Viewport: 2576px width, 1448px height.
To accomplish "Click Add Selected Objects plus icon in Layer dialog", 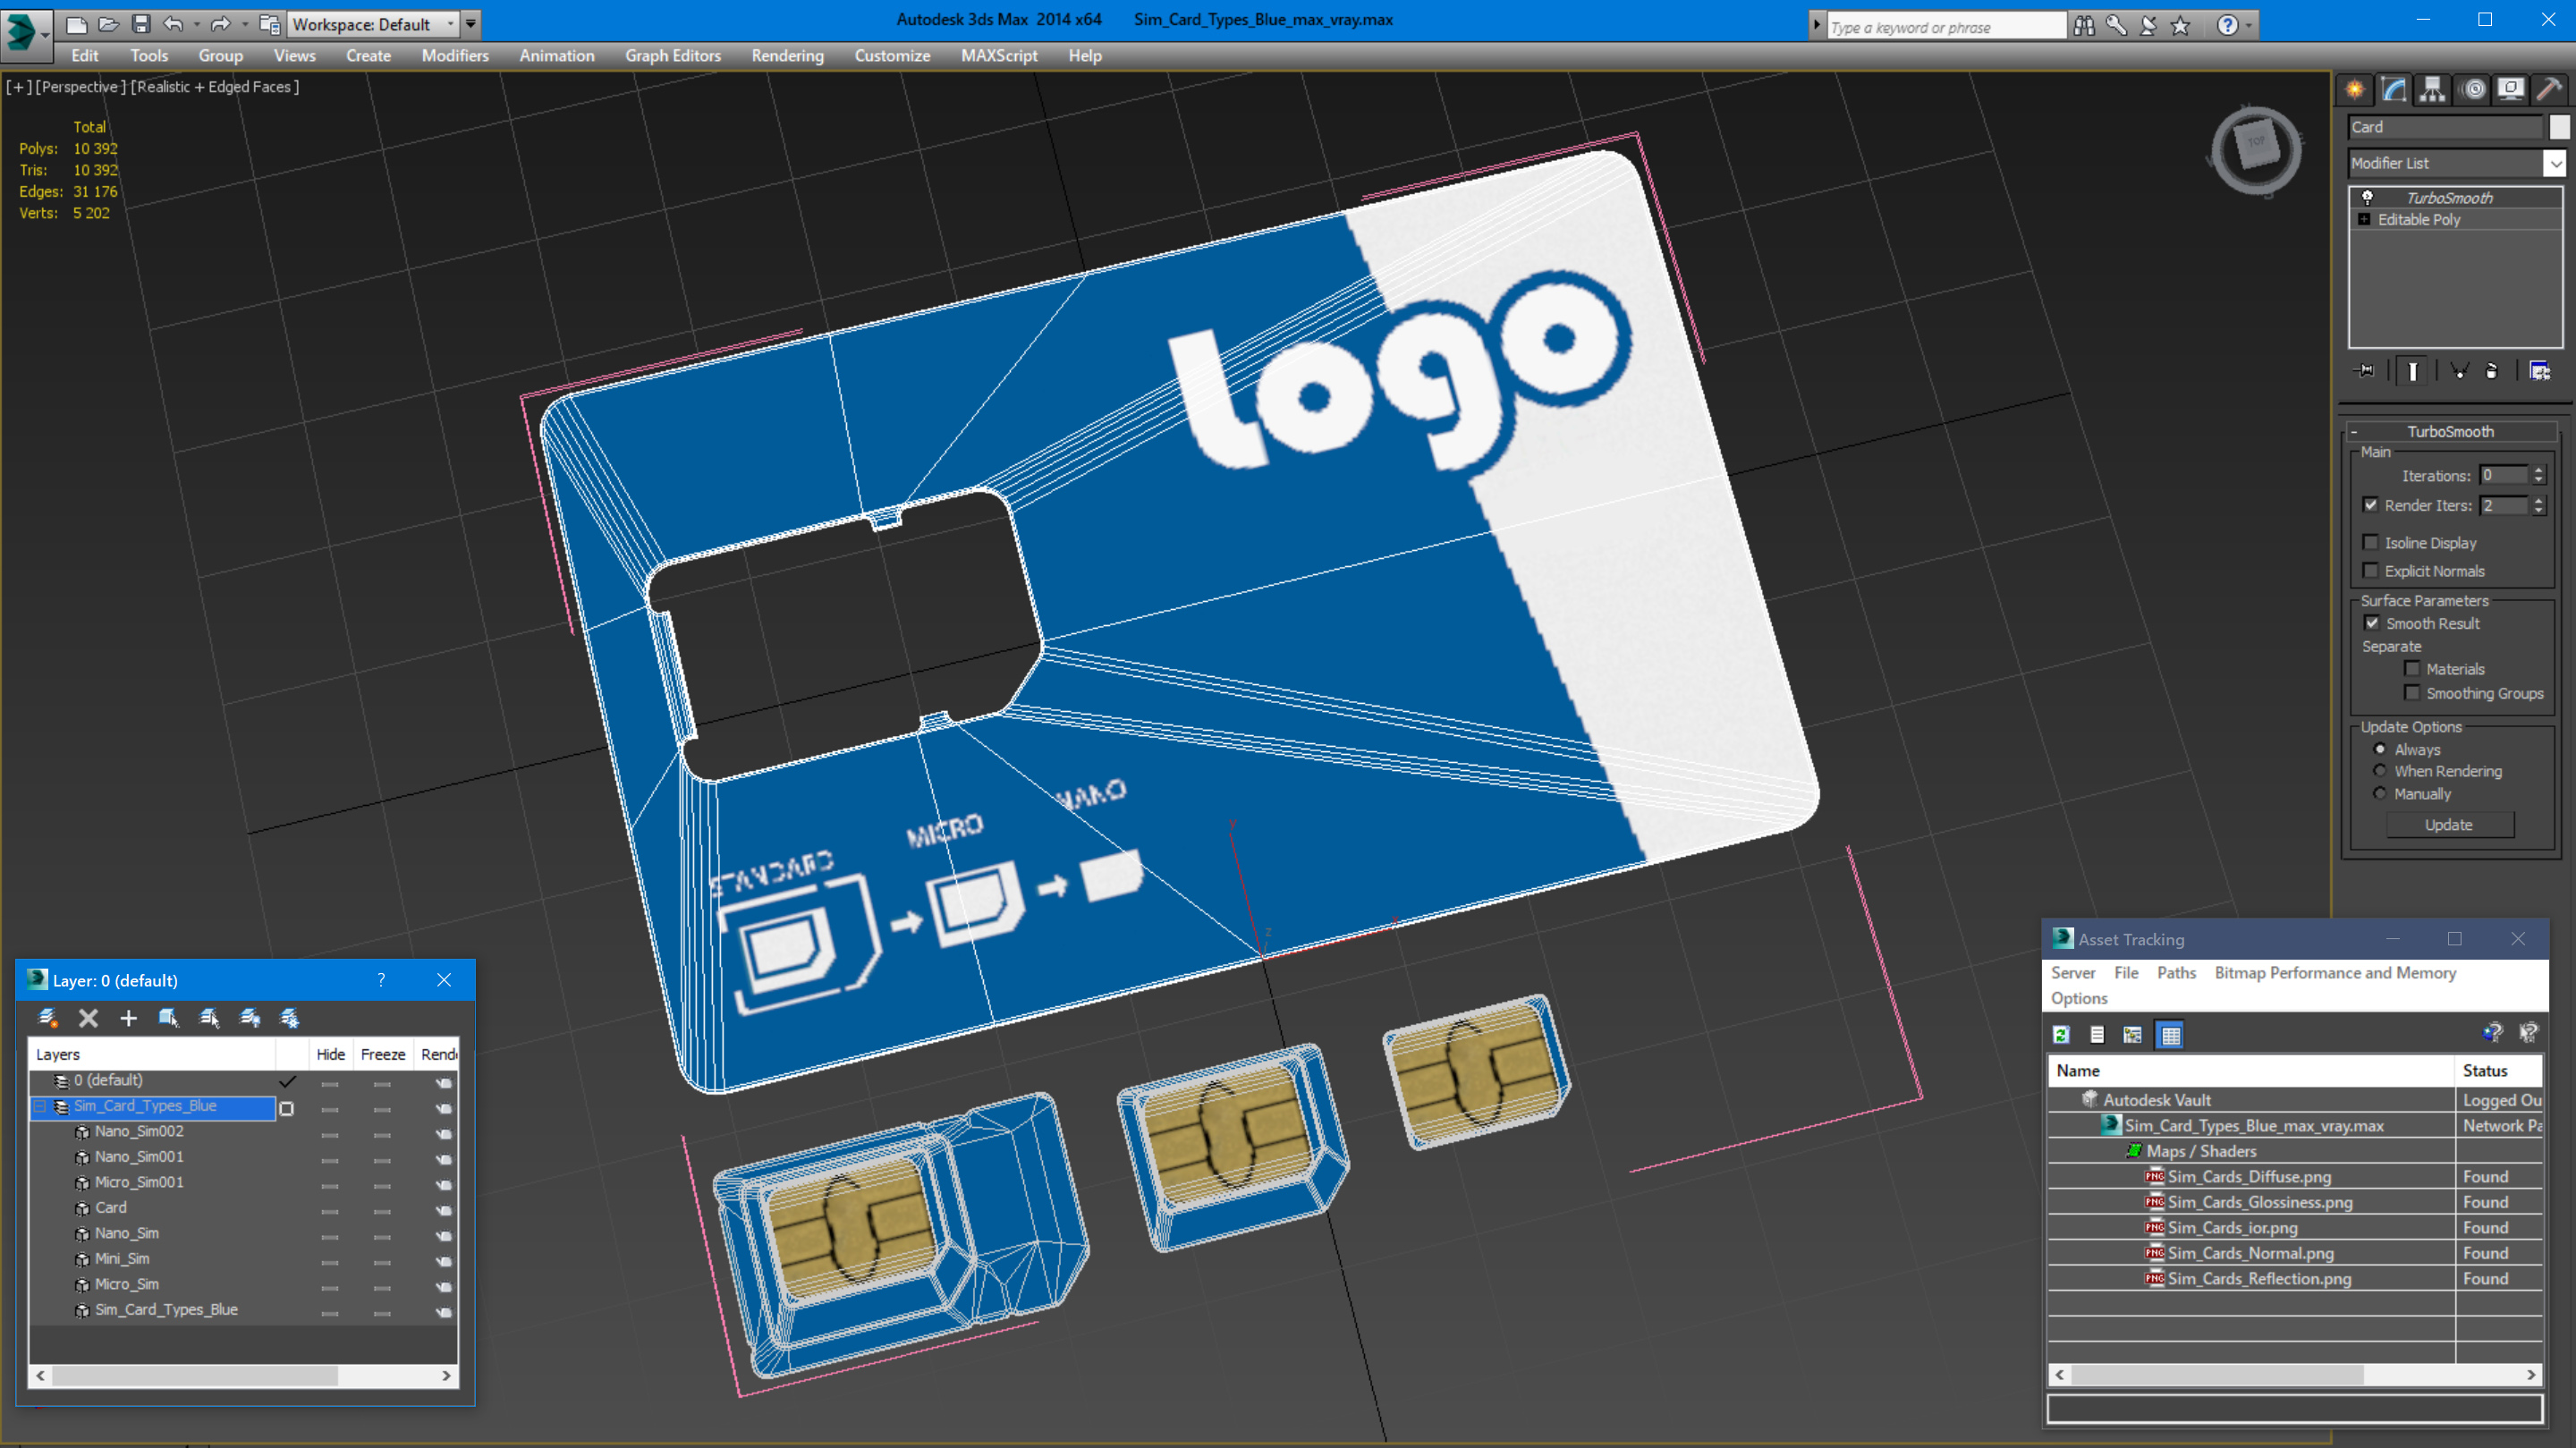I will coord(128,1018).
